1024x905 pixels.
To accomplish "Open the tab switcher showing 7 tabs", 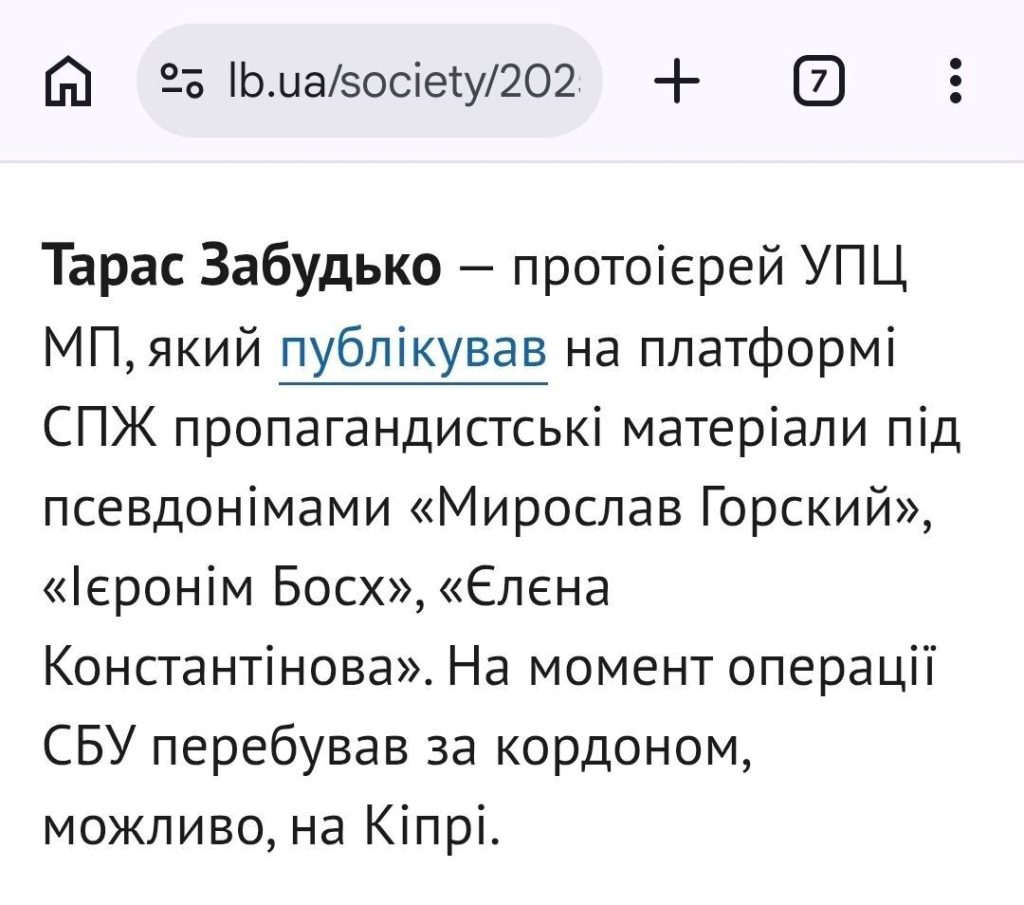I will point(818,81).
